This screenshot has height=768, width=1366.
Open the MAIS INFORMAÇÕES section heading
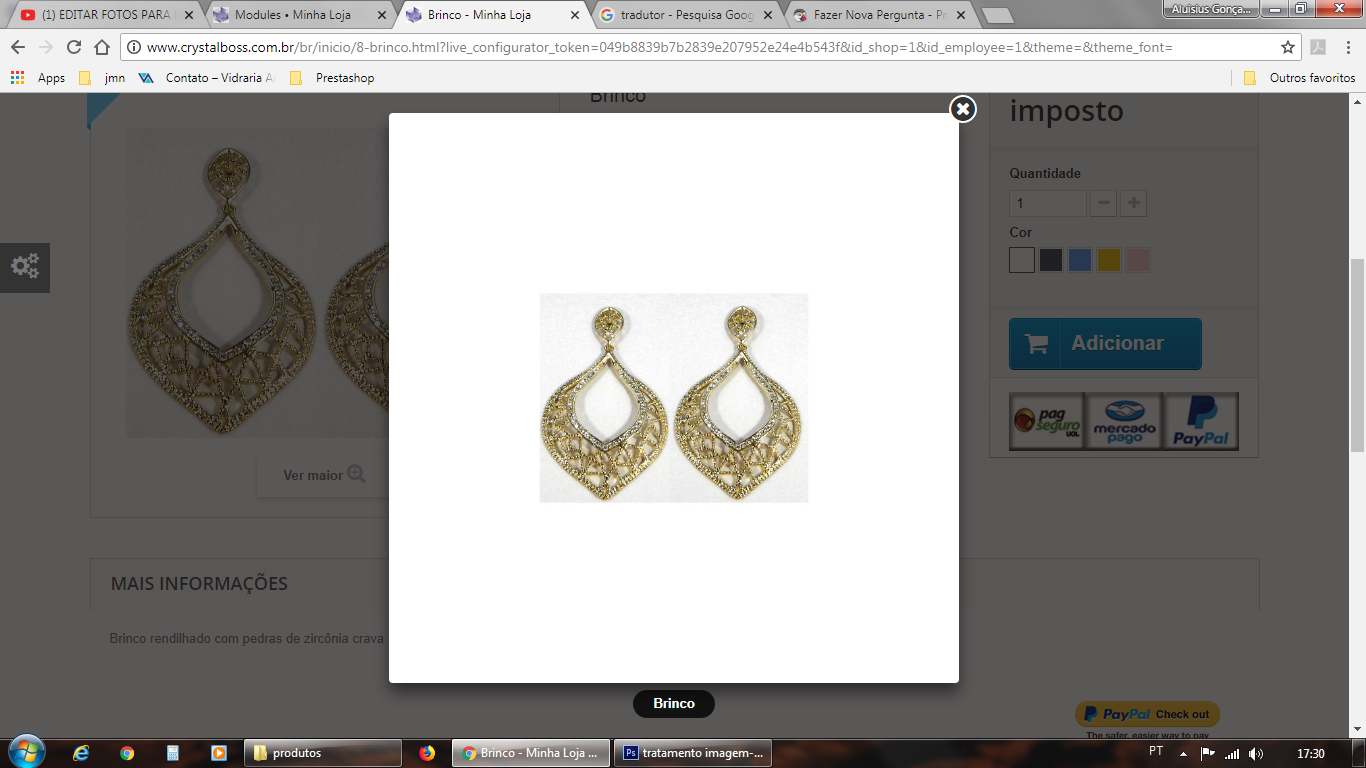coord(199,583)
